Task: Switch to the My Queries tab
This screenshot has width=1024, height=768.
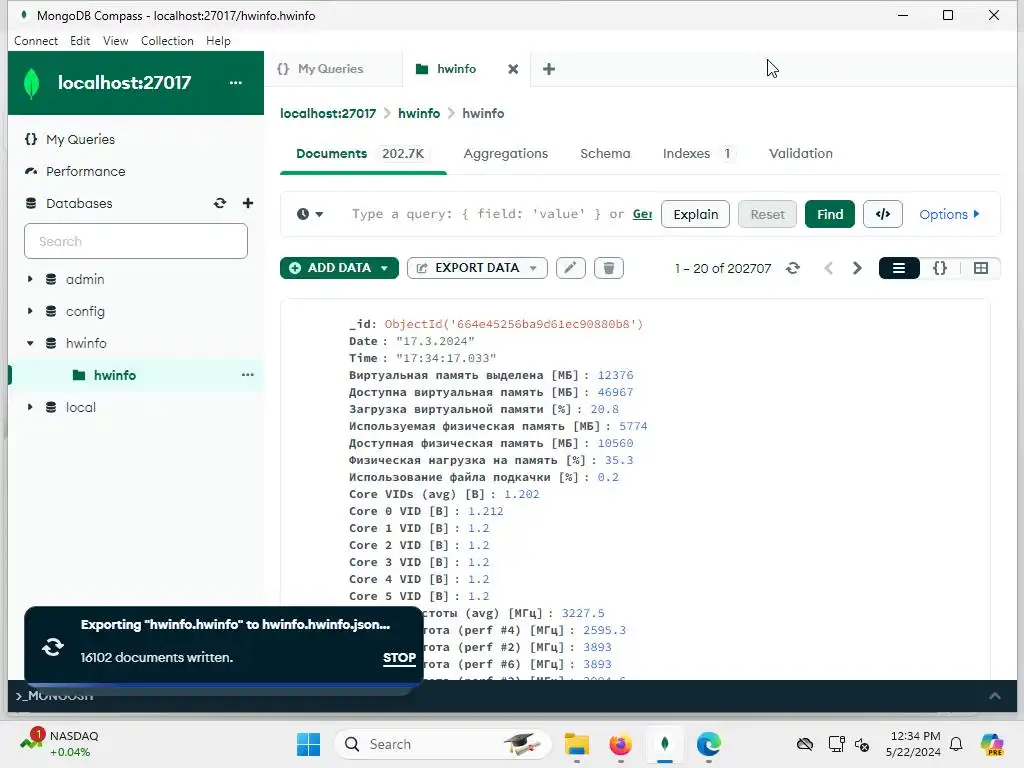Action: (x=330, y=69)
